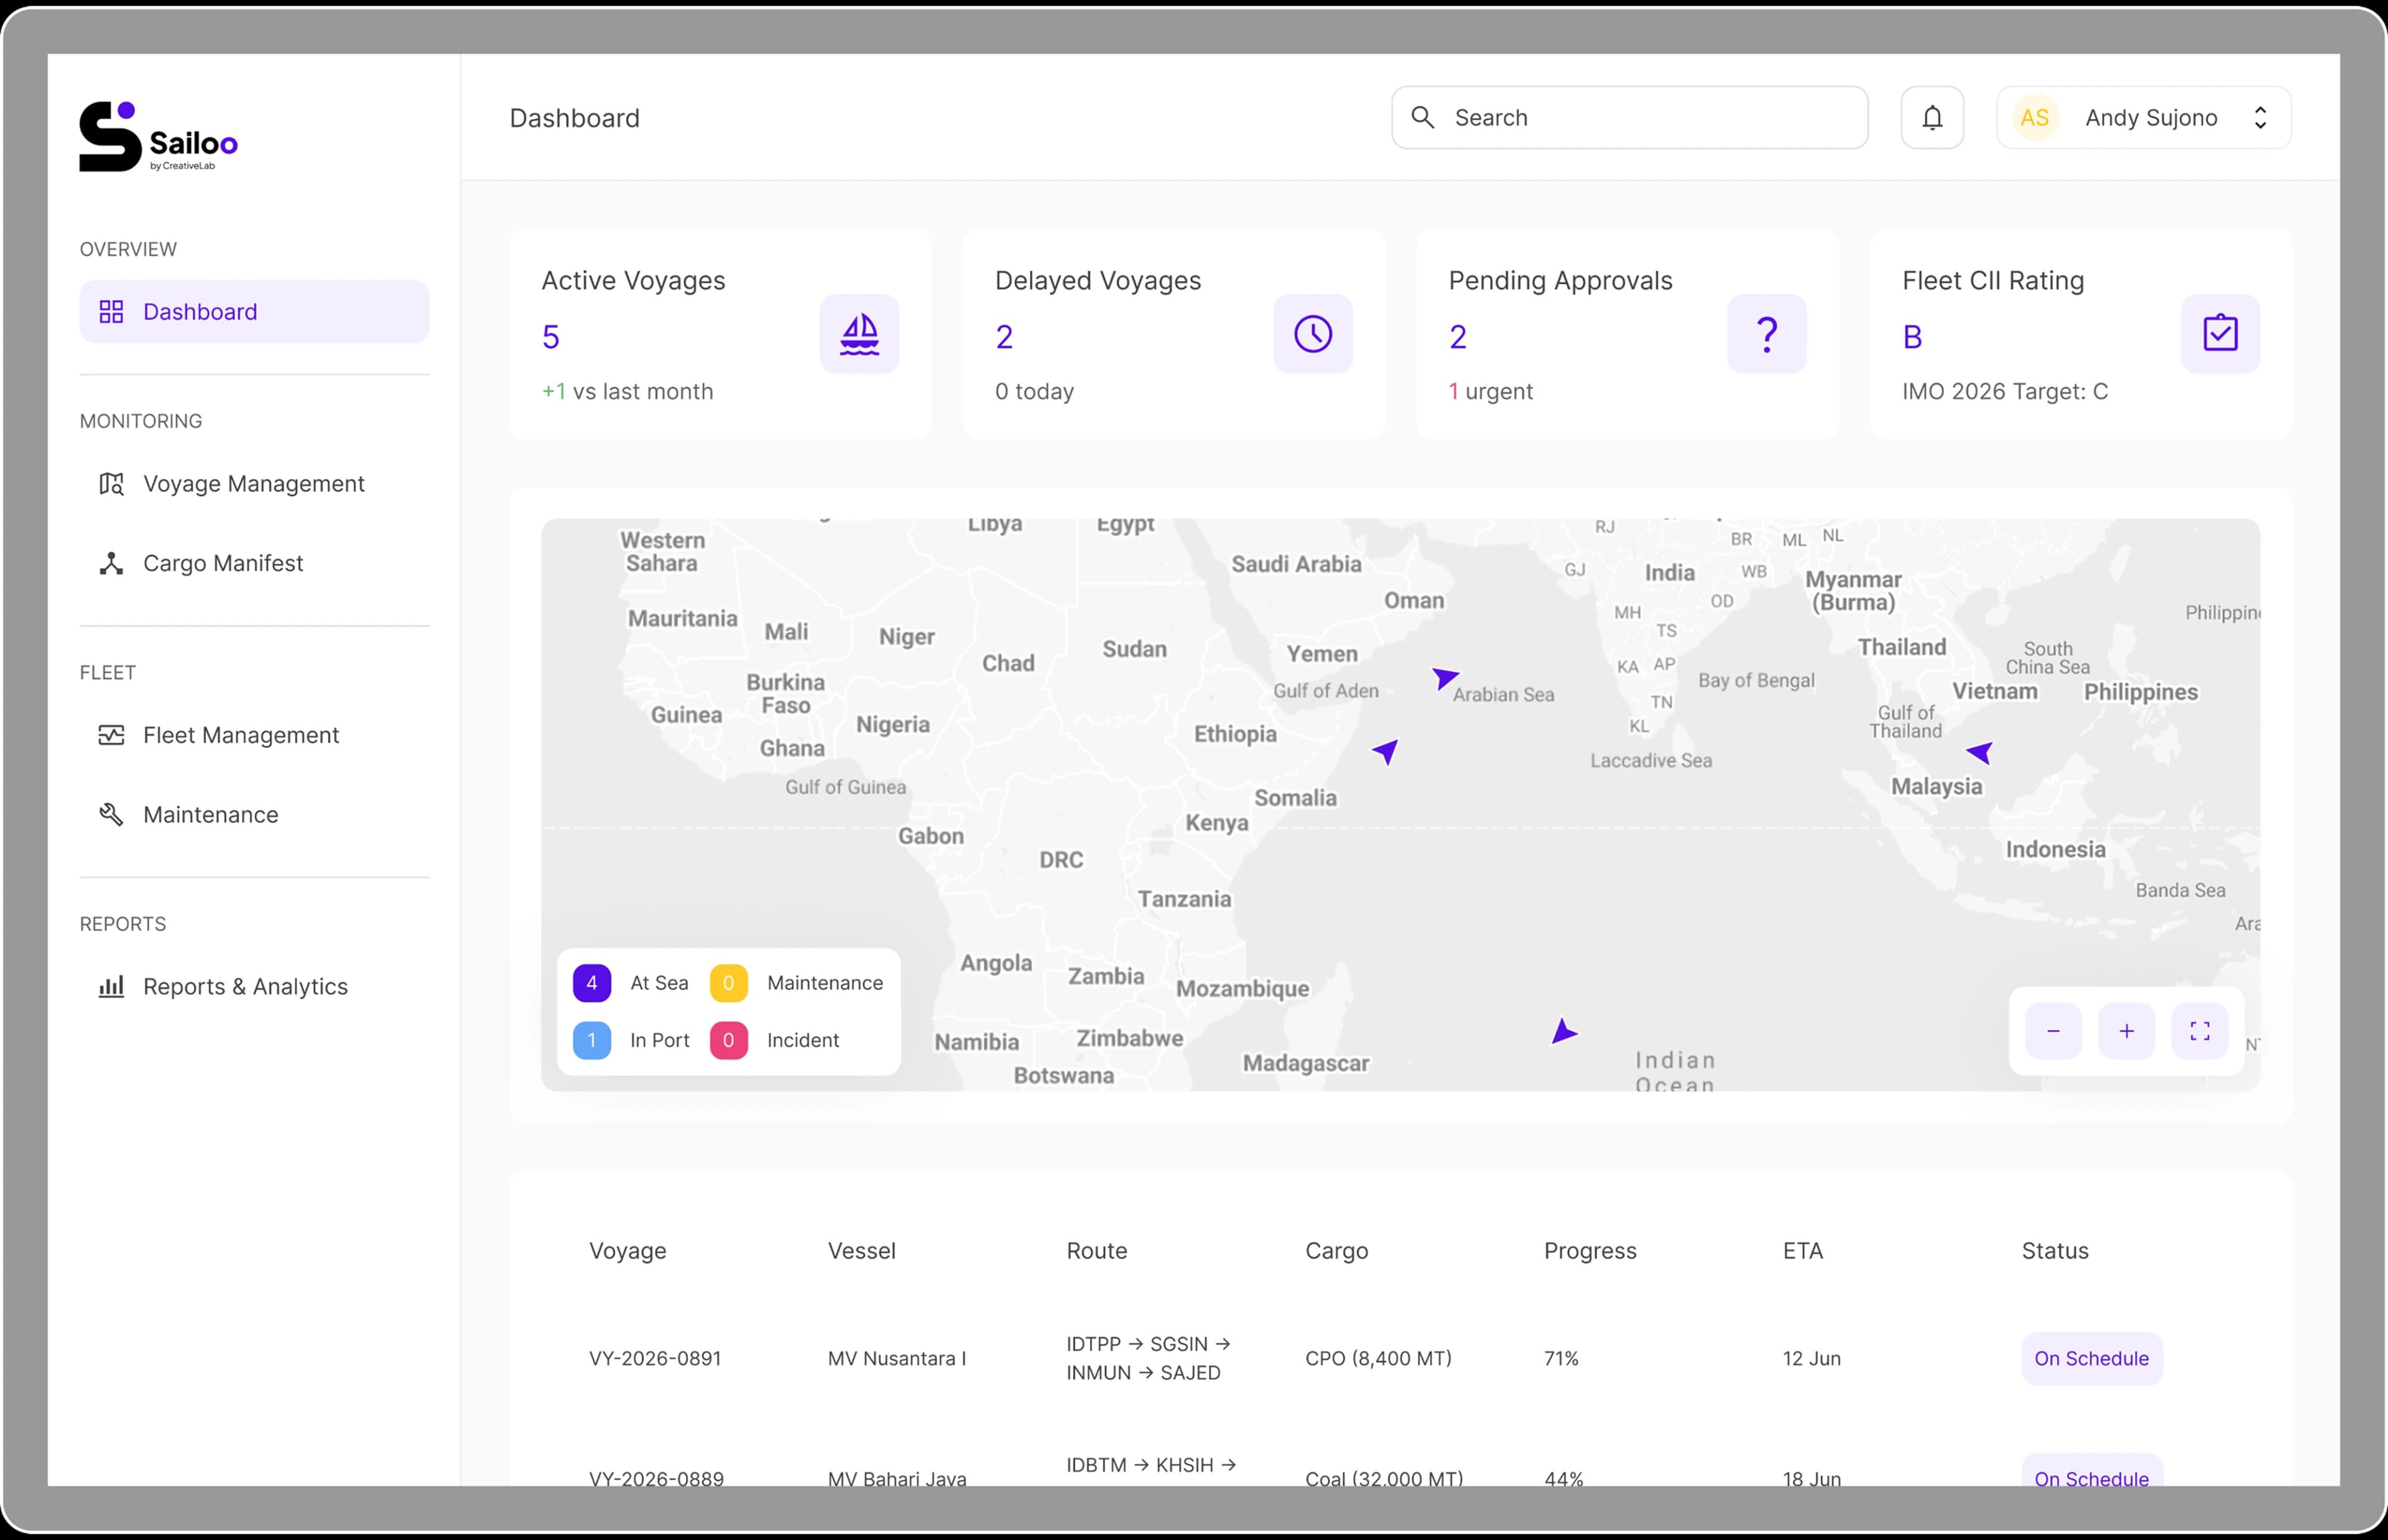
Task: Click the Dashboard grid icon
Action: pyautogui.click(x=111, y=312)
